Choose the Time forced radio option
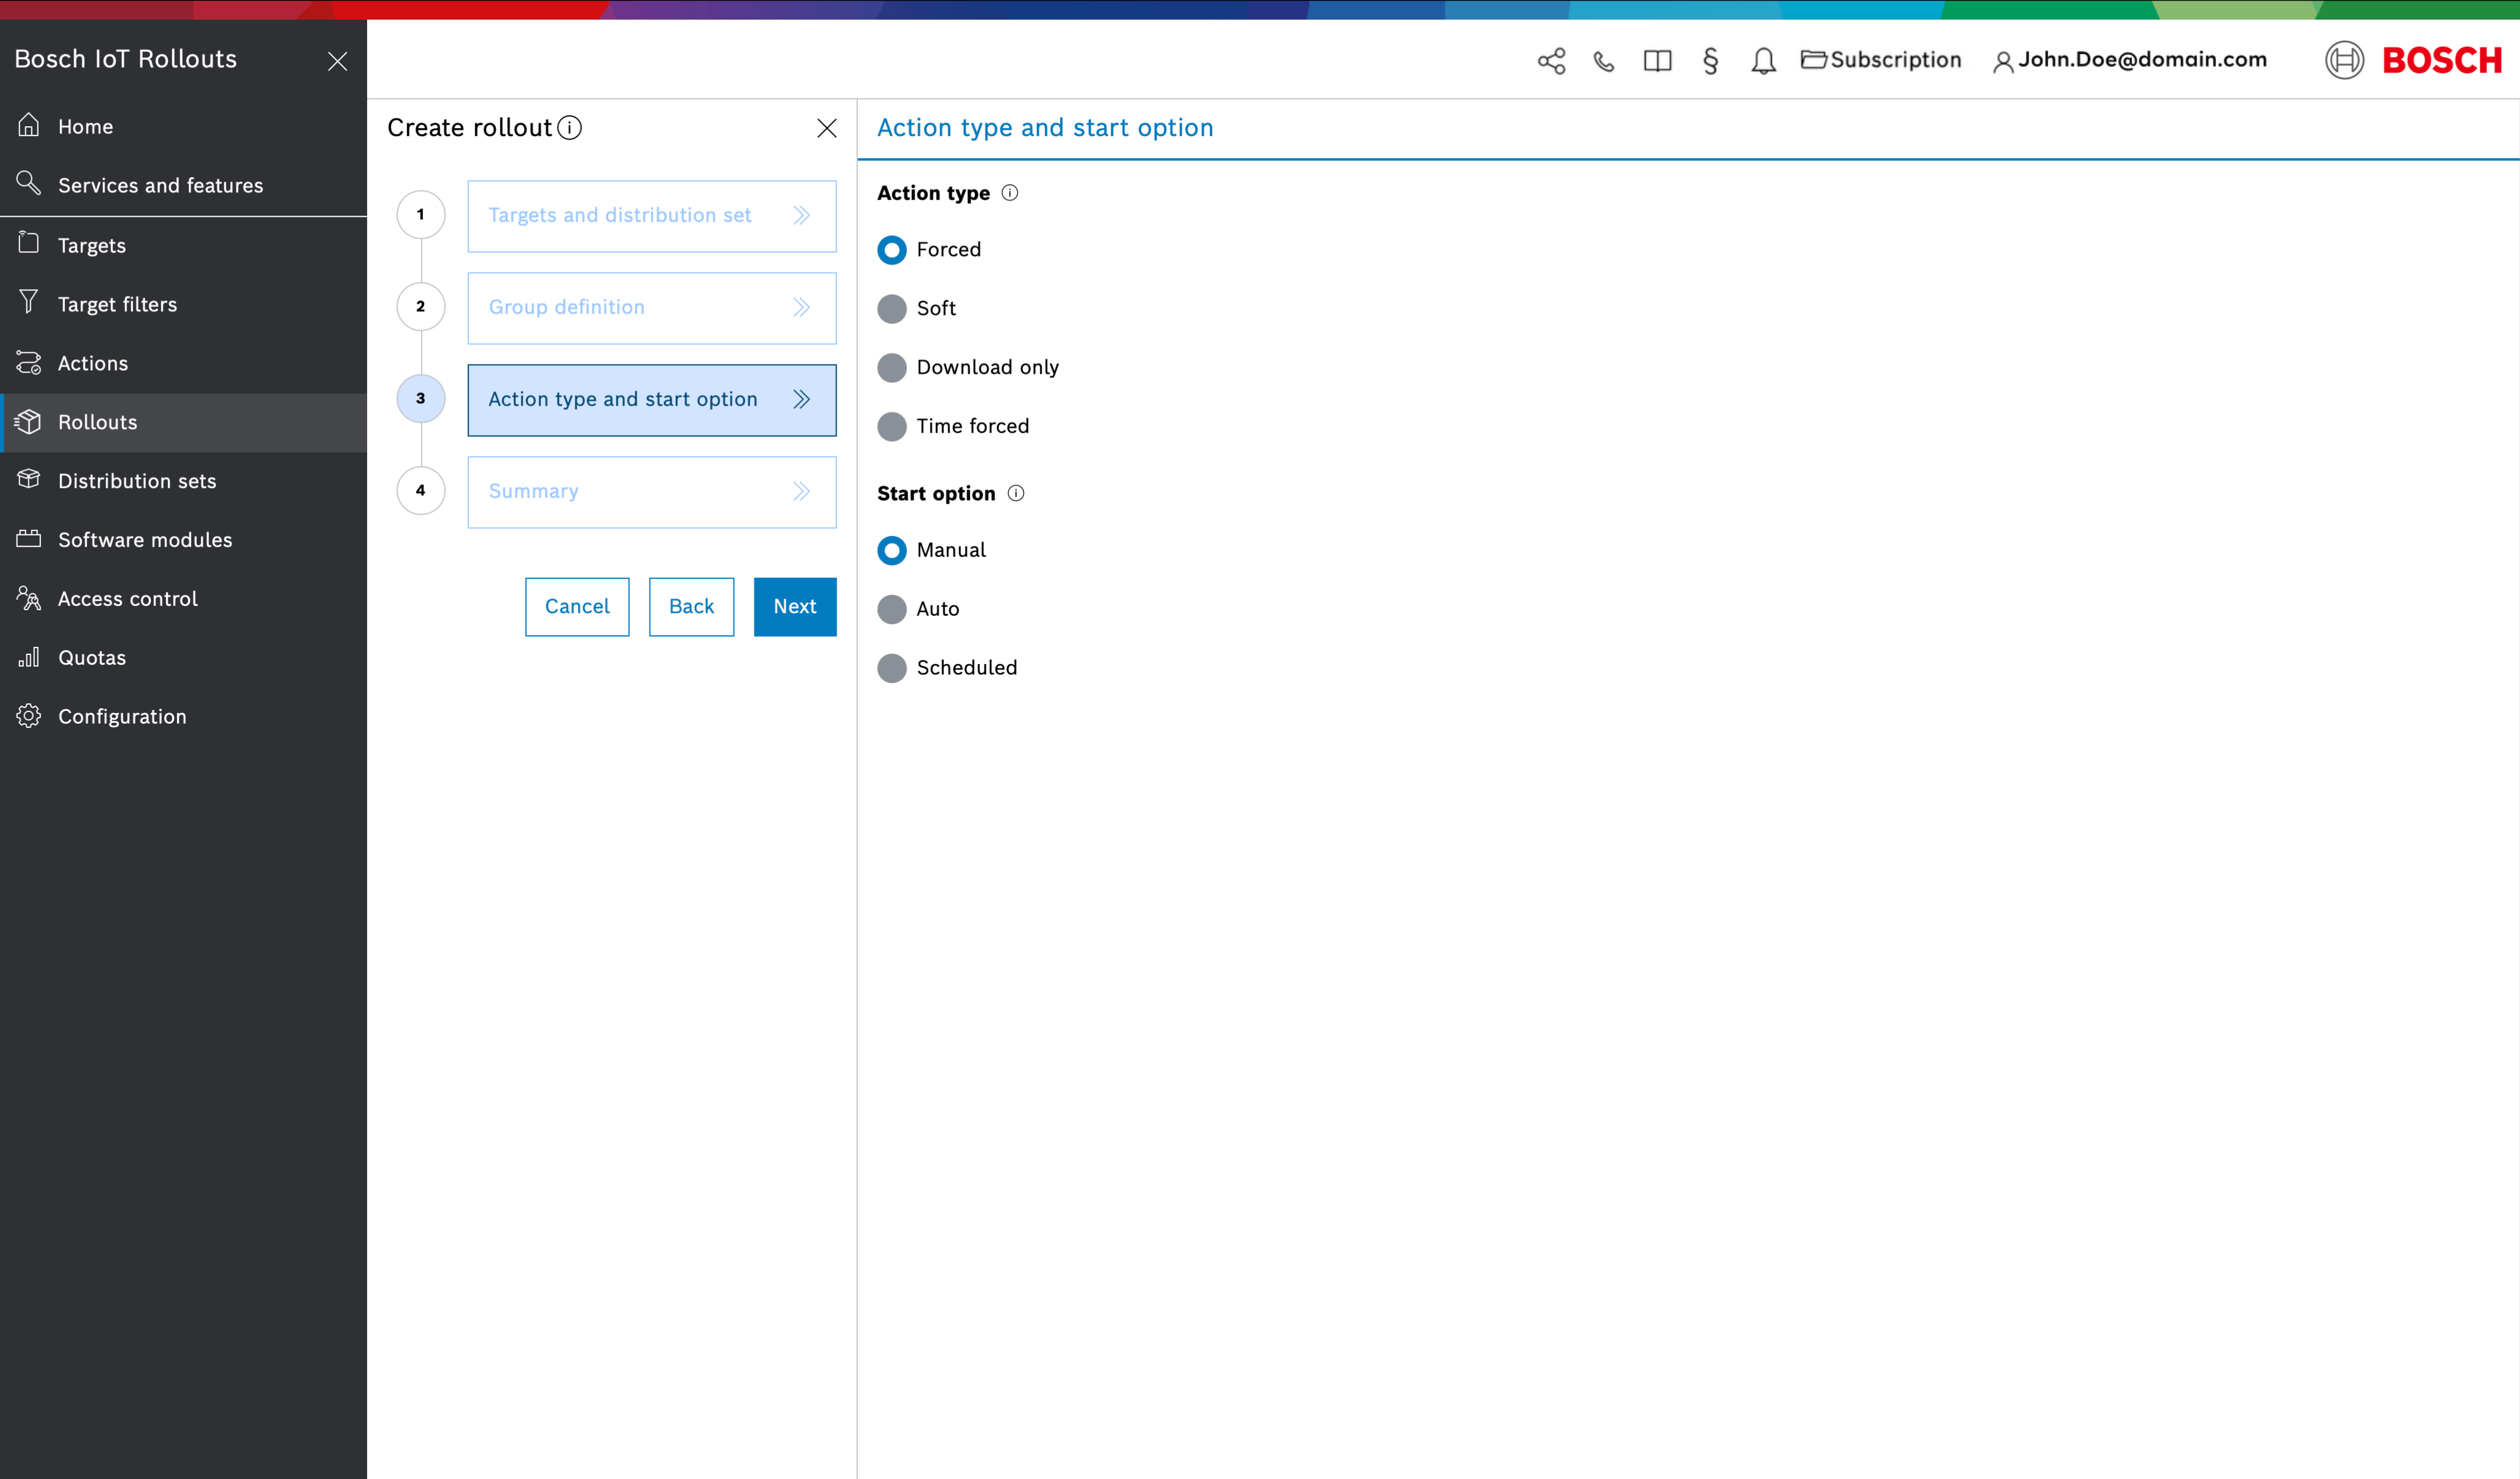Image resolution: width=2520 pixels, height=1479 pixels. coord(892,427)
